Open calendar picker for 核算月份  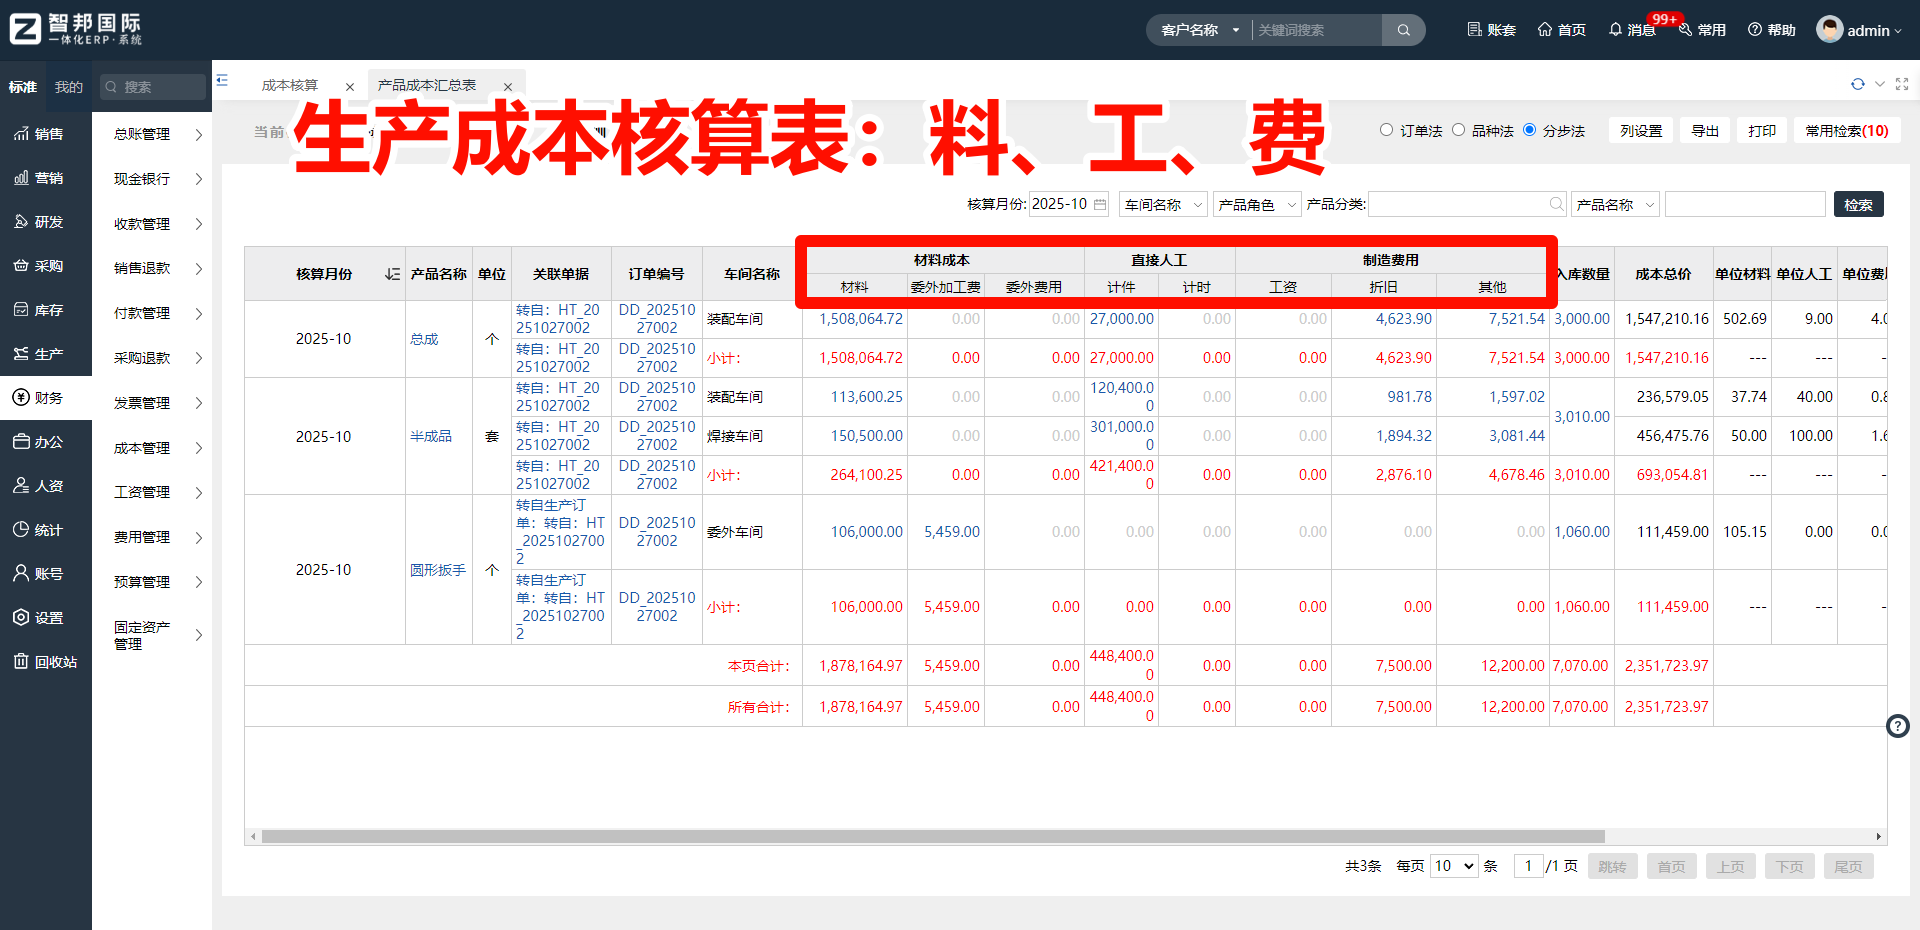click(x=1100, y=204)
